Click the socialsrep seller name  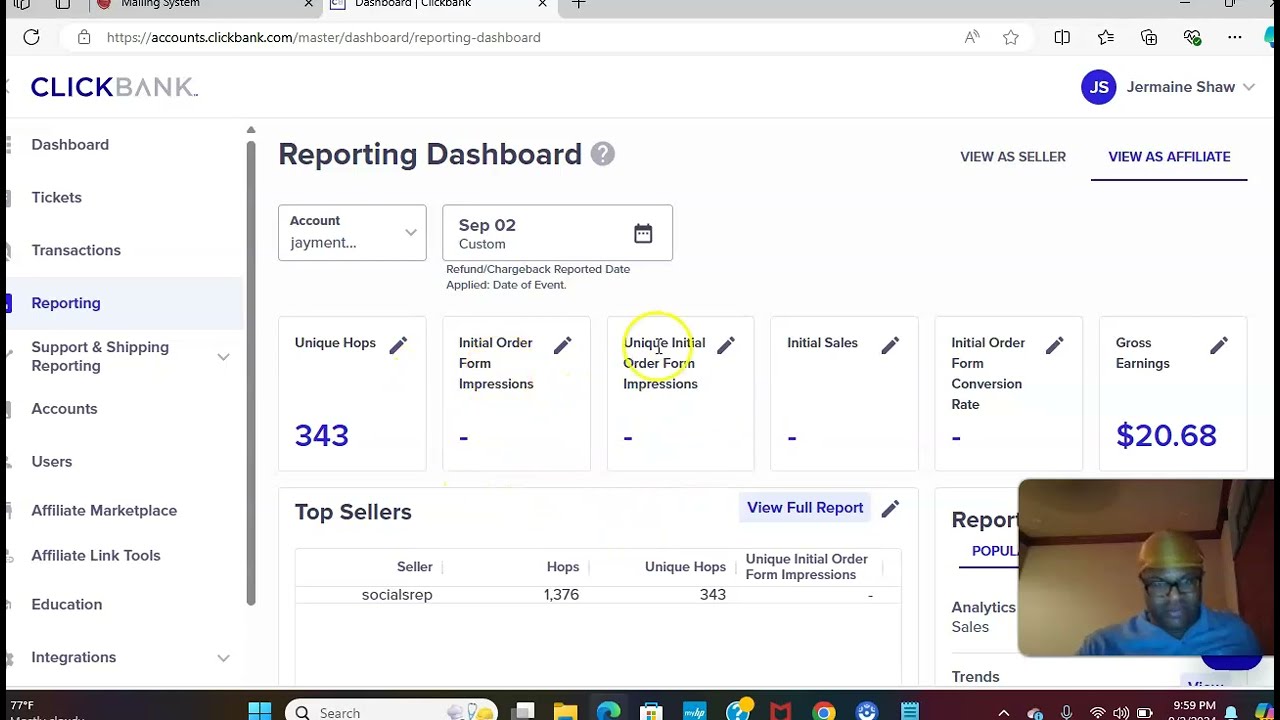coord(397,595)
